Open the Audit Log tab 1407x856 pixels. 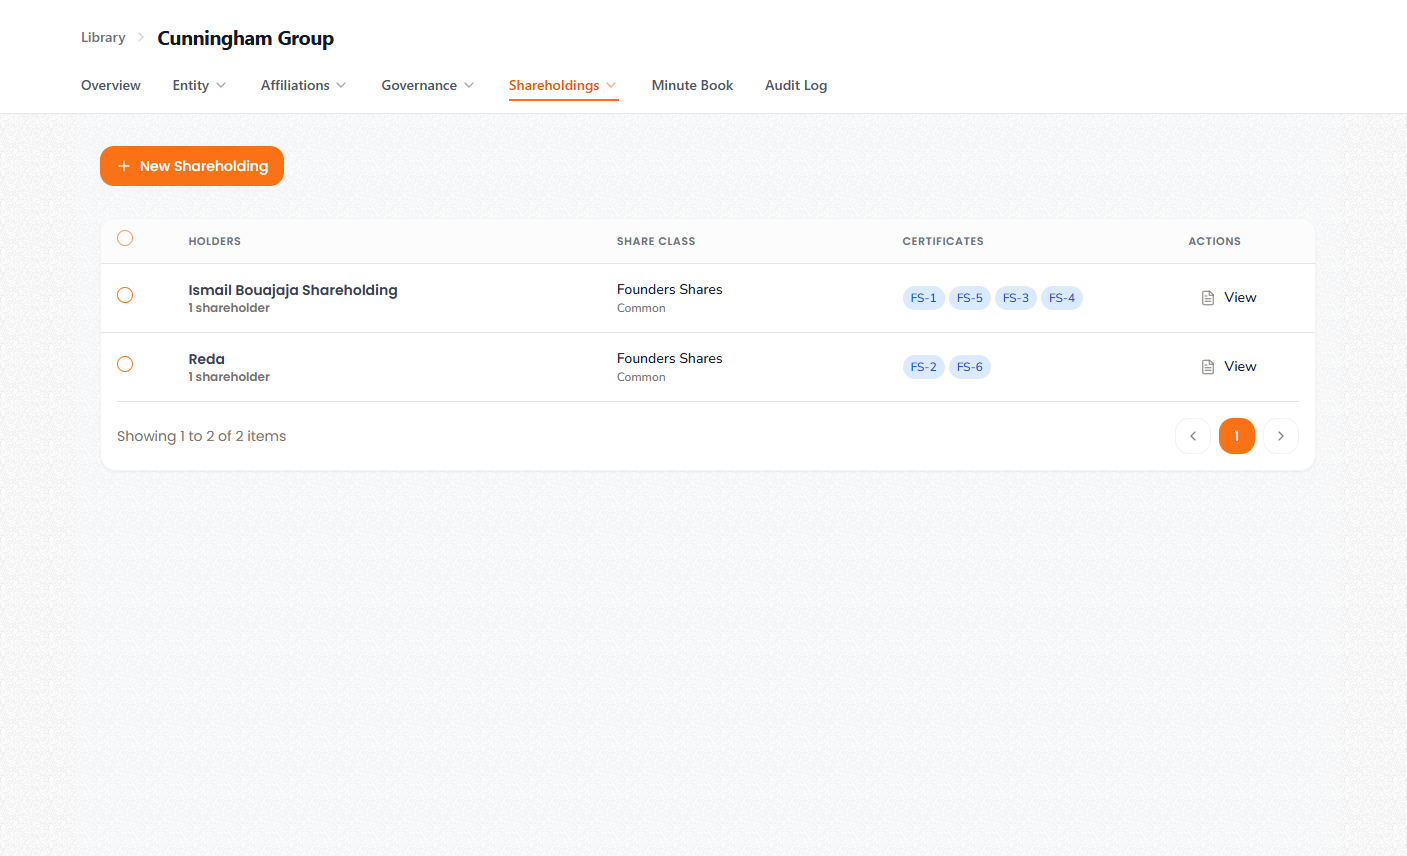(795, 86)
